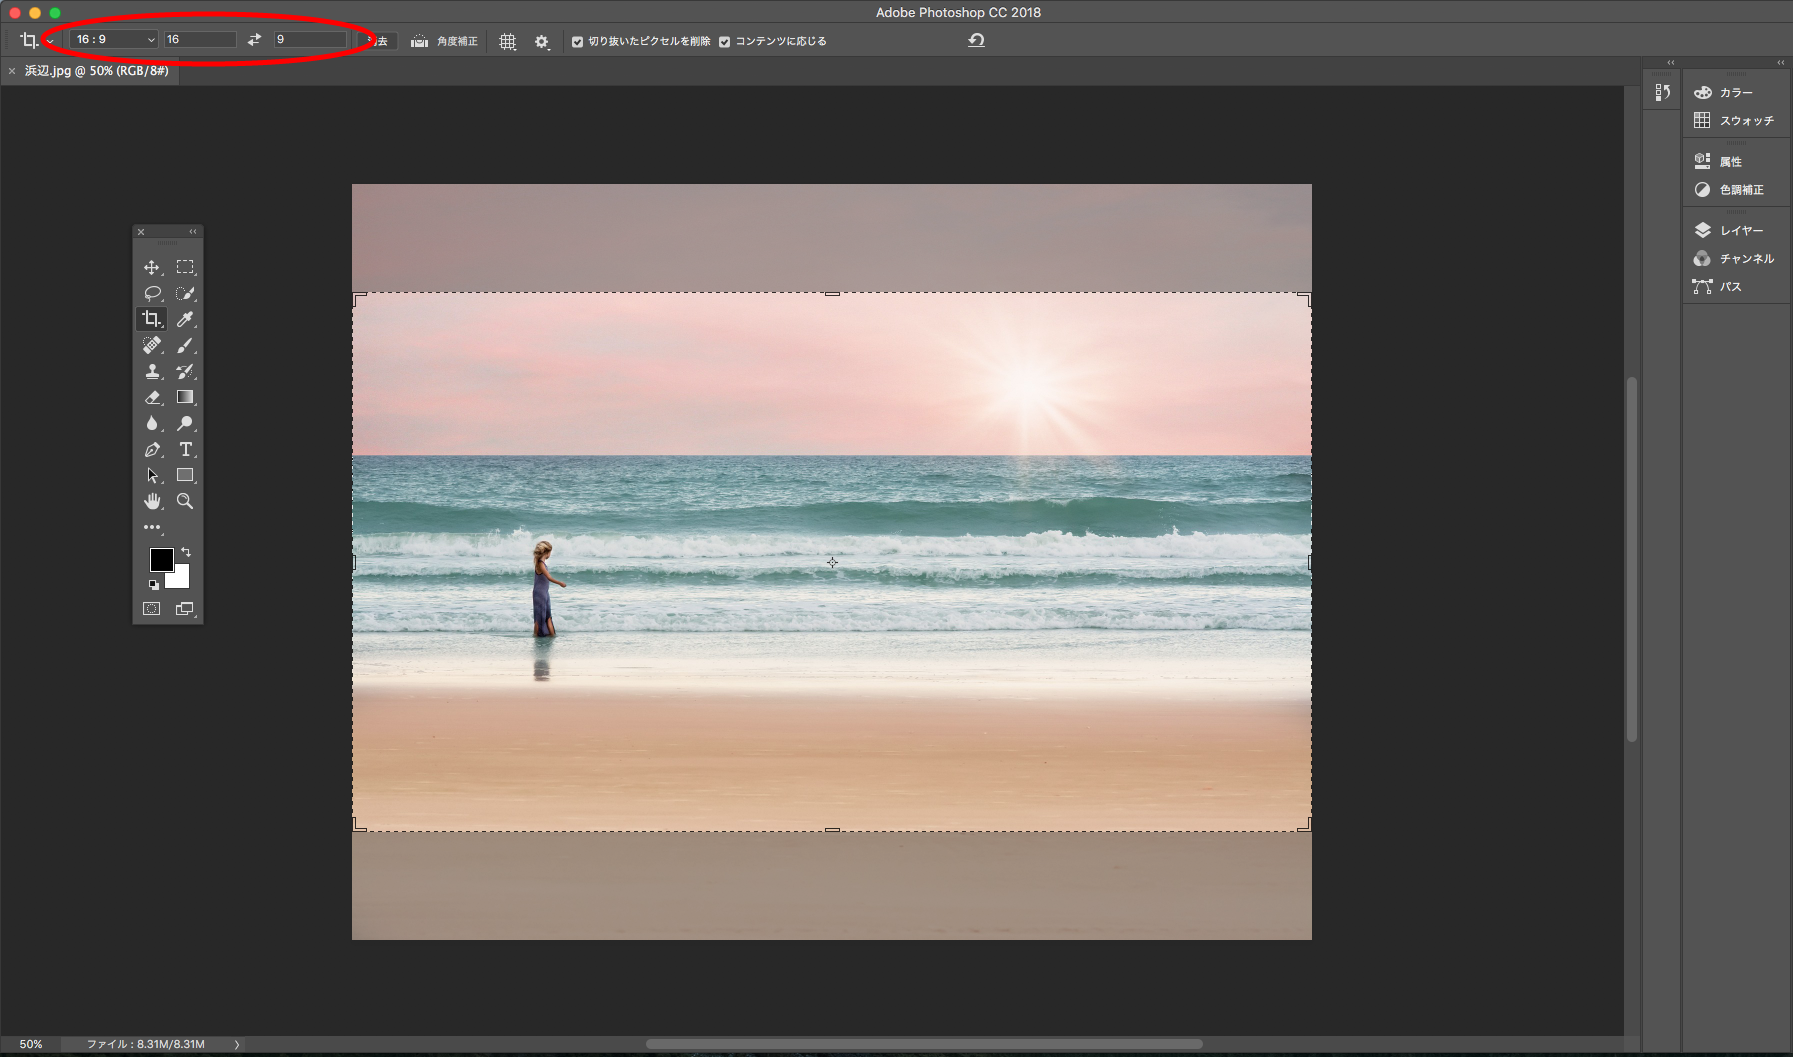The image size is (1793, 1057).
Task: Open crop overlay grid options
Action: [508, 41]
